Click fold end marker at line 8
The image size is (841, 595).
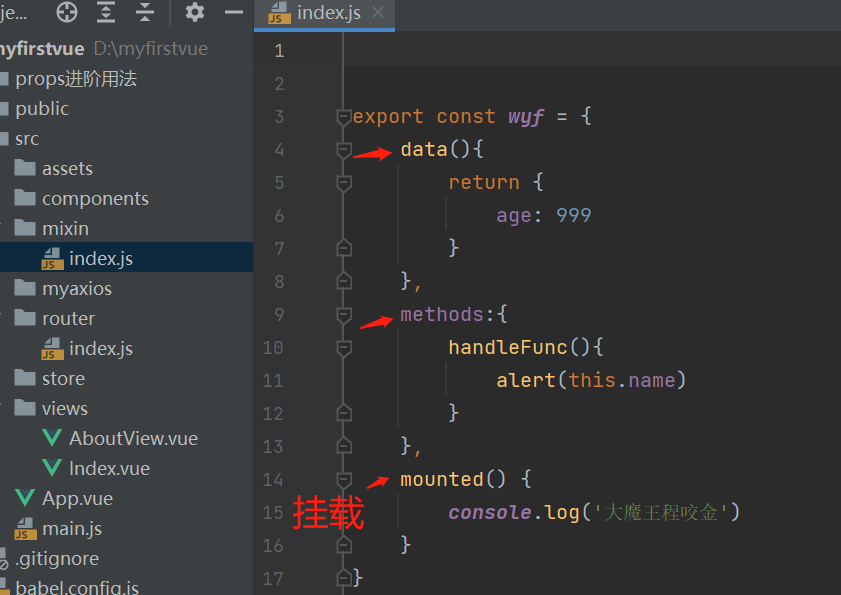click(344, 281)
